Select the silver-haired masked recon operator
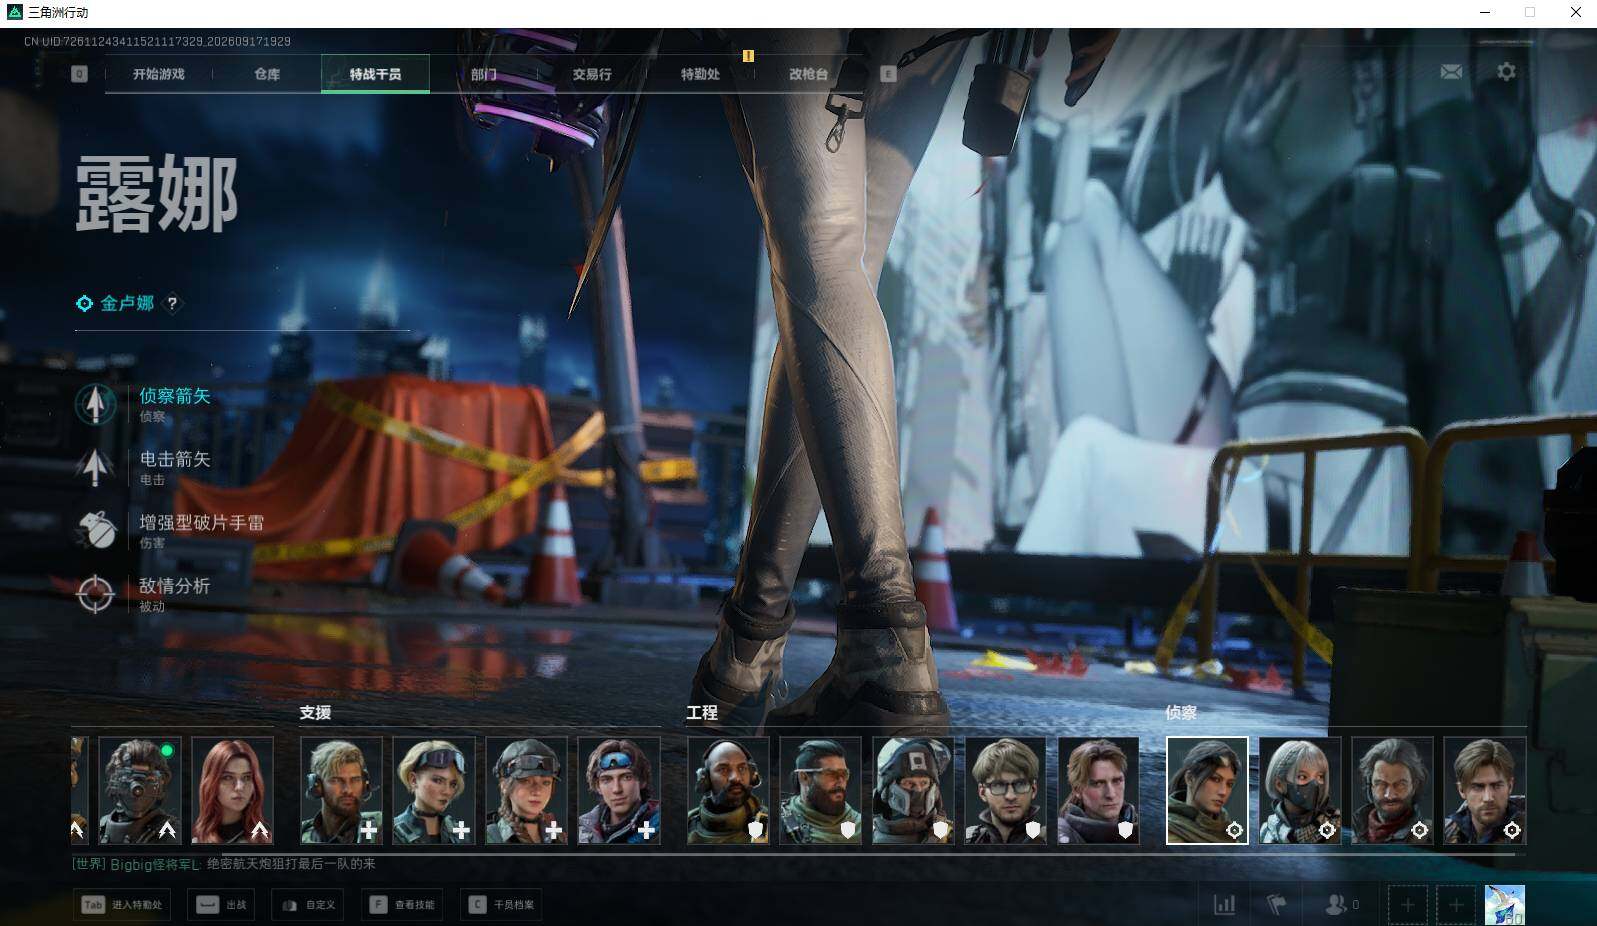This screenshot has height=926, width=1597. point(1300,790)
